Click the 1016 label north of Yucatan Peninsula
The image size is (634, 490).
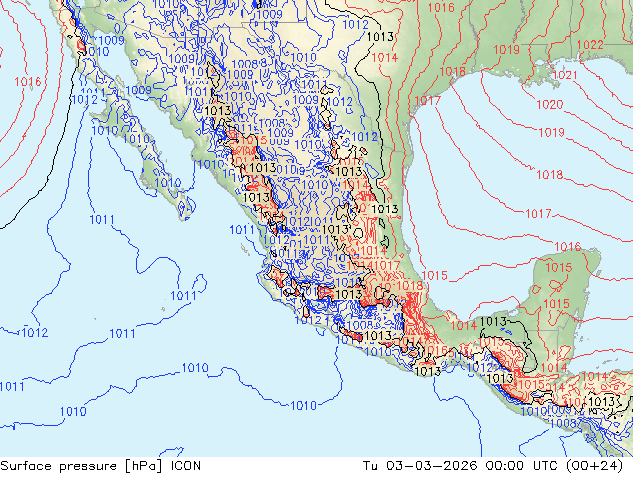click(568, 246)
